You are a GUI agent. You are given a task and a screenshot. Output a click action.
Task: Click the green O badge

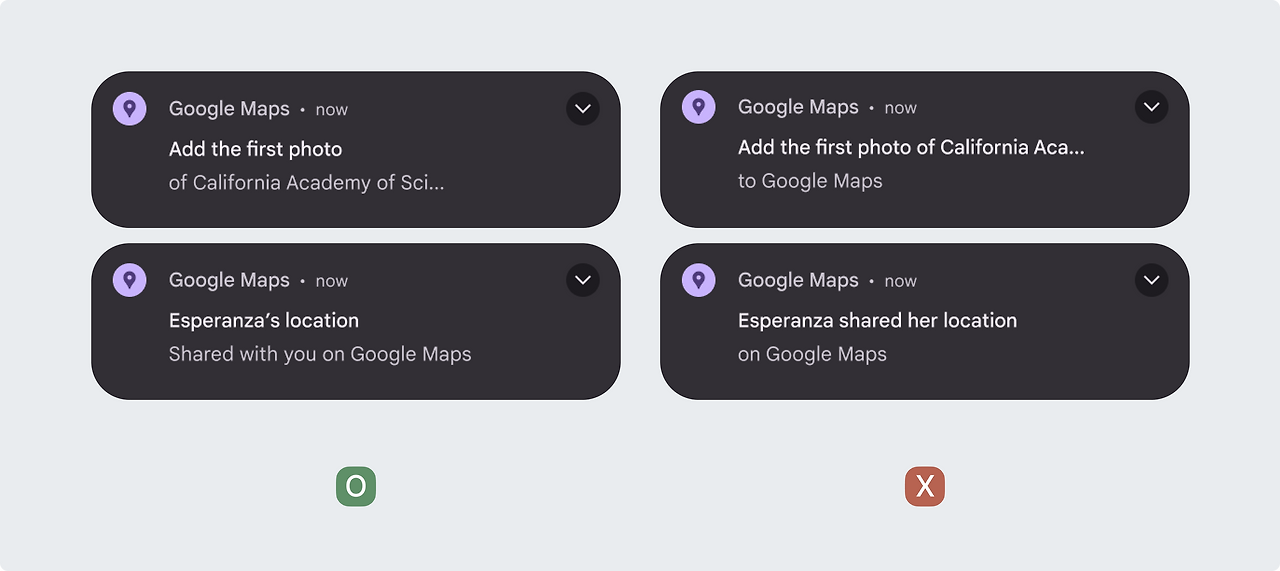[x=356, y=487]
